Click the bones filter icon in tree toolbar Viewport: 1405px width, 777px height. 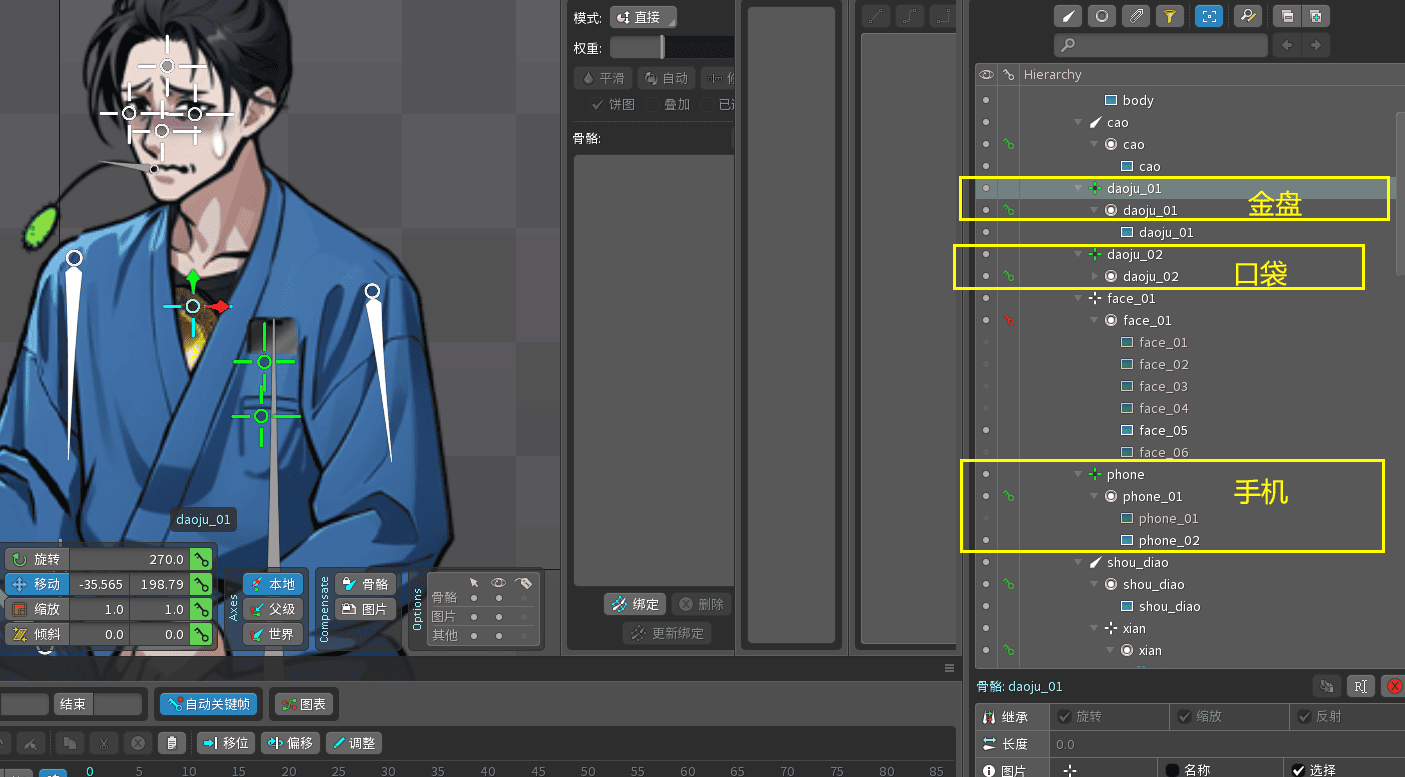1069,16
